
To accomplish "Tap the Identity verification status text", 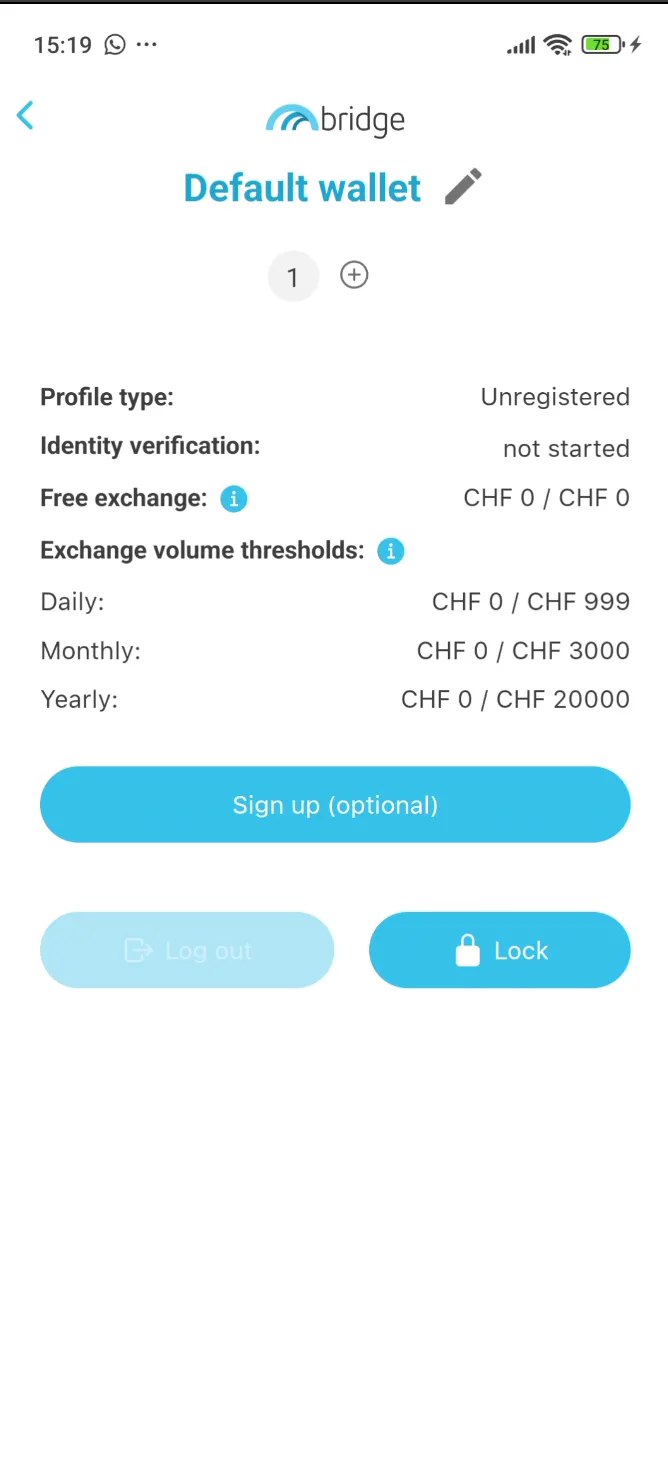I will pos(566,448).
